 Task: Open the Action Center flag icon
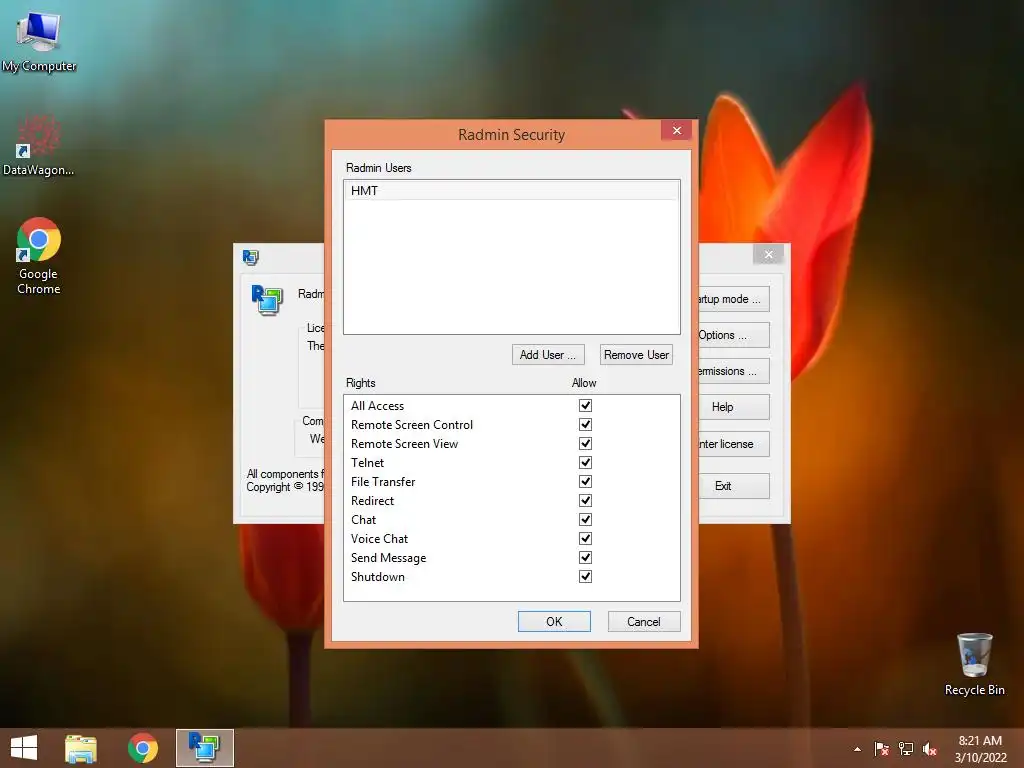881,749
